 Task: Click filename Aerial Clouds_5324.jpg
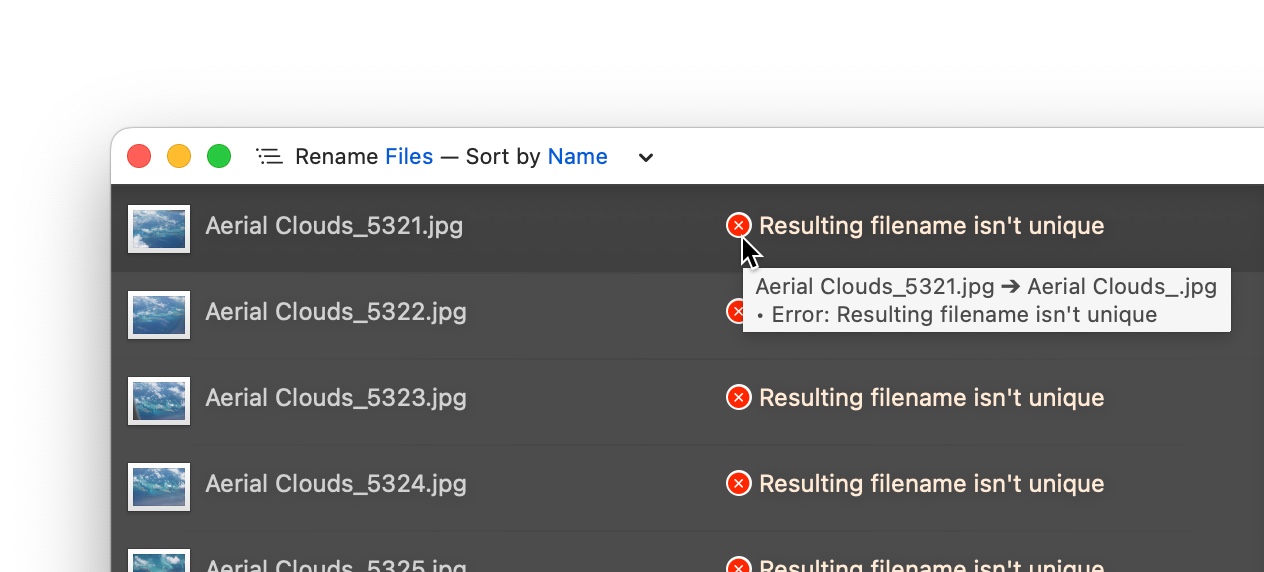pyautogui.click(x=336, y=483)
